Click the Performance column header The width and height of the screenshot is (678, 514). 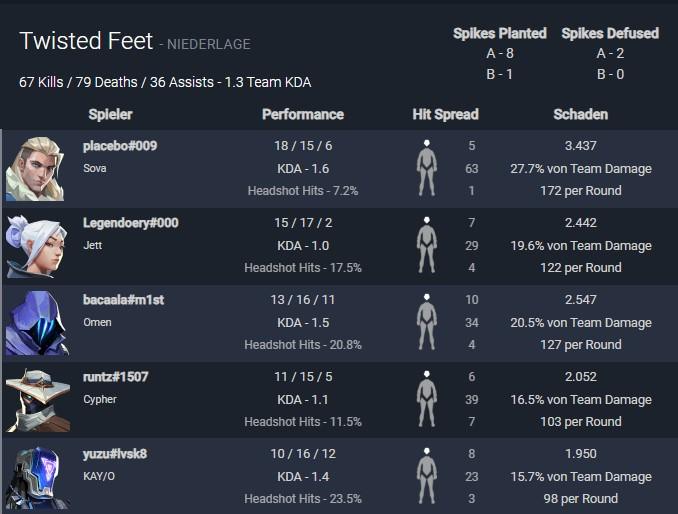(303, 114)
